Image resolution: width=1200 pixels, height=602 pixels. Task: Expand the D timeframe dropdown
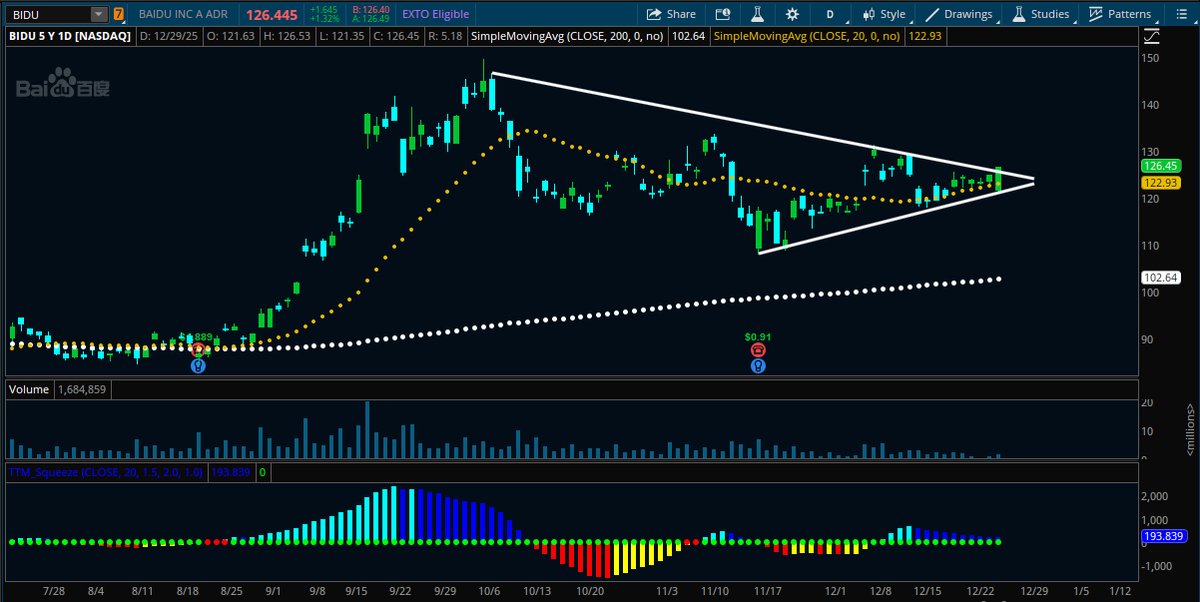[x=829, y=14]
